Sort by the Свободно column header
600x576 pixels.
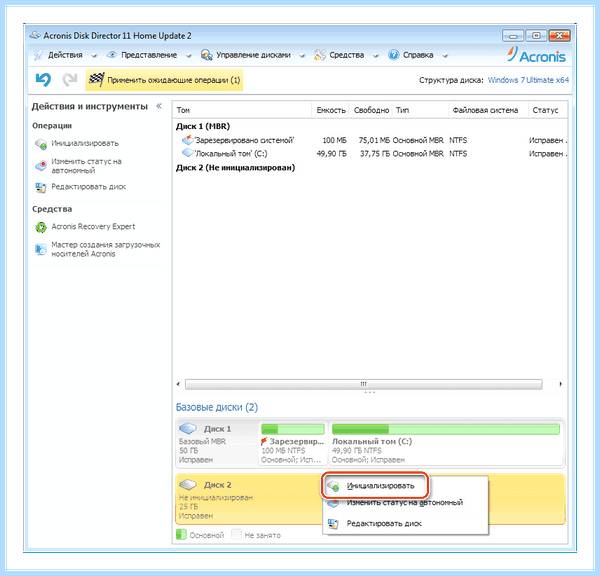coord(371,110)
